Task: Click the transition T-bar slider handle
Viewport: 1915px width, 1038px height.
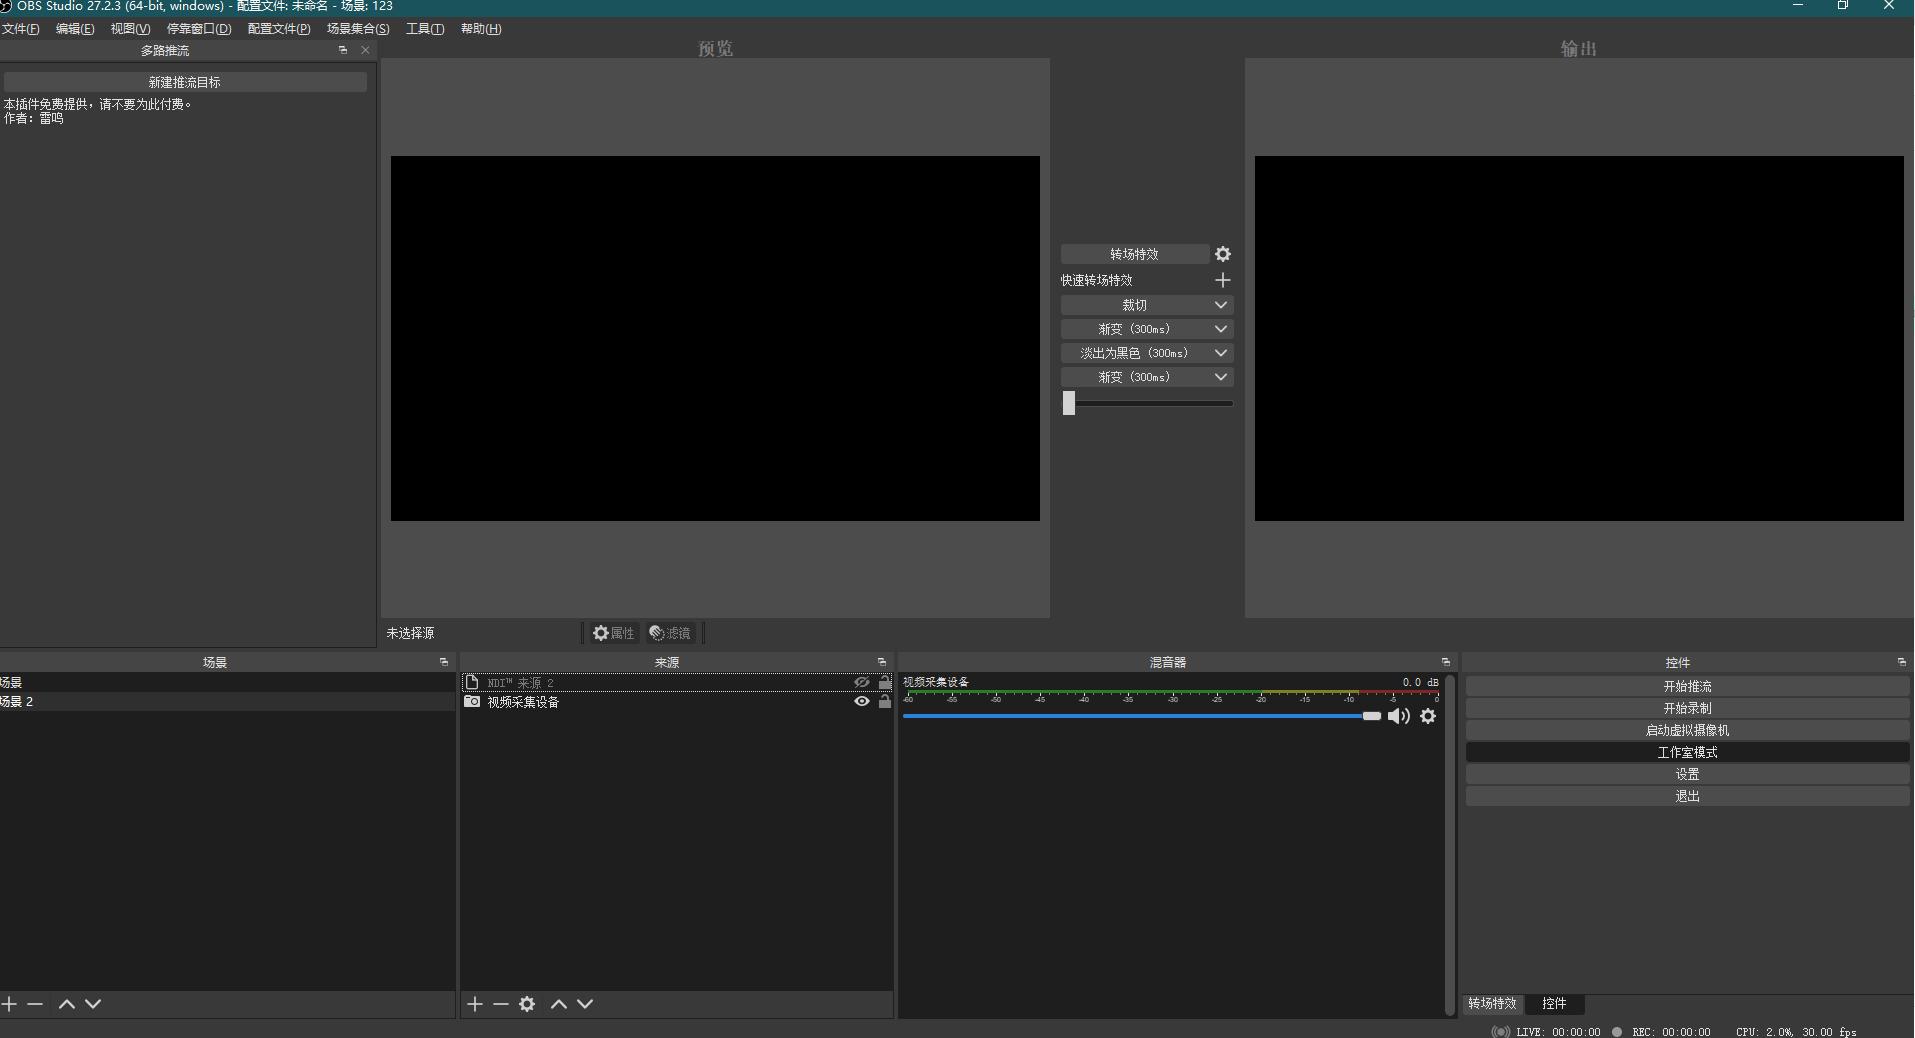Action: 1069,403
